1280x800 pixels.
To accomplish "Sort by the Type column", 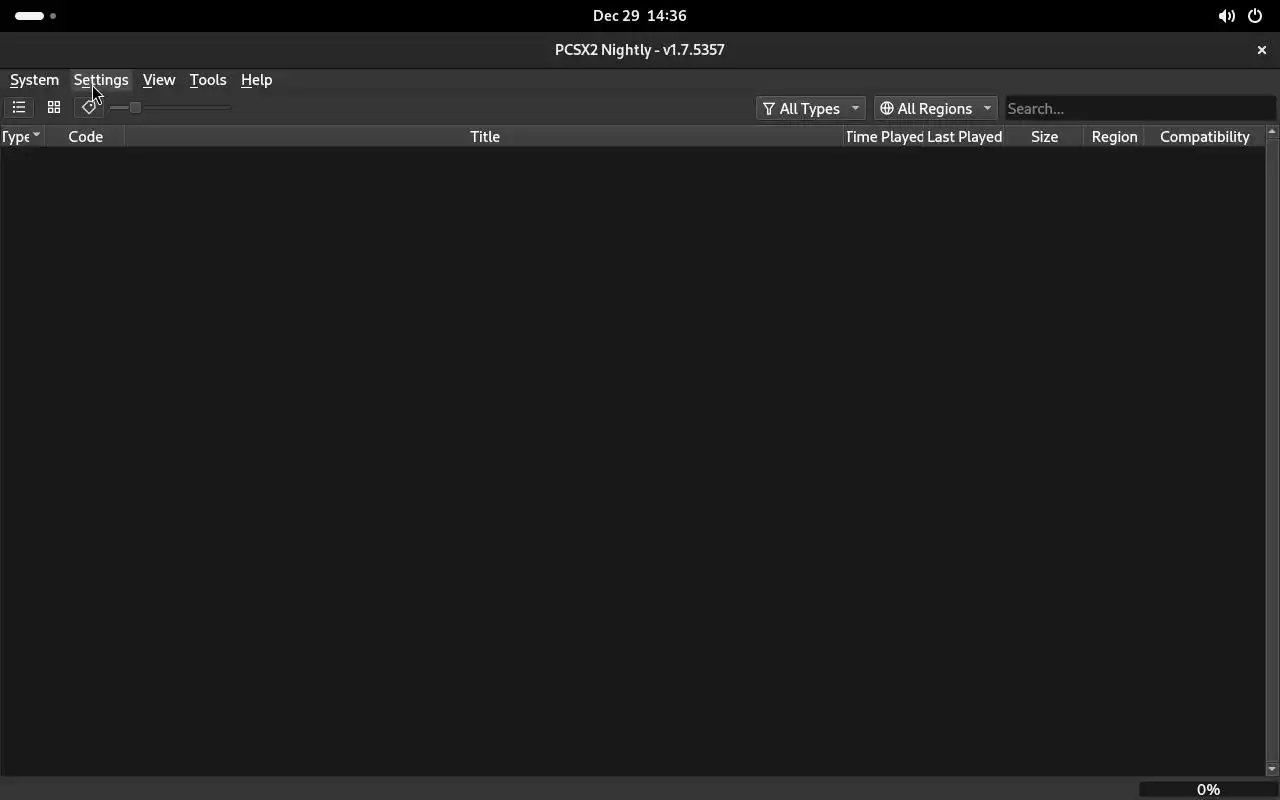I will 21,137.
